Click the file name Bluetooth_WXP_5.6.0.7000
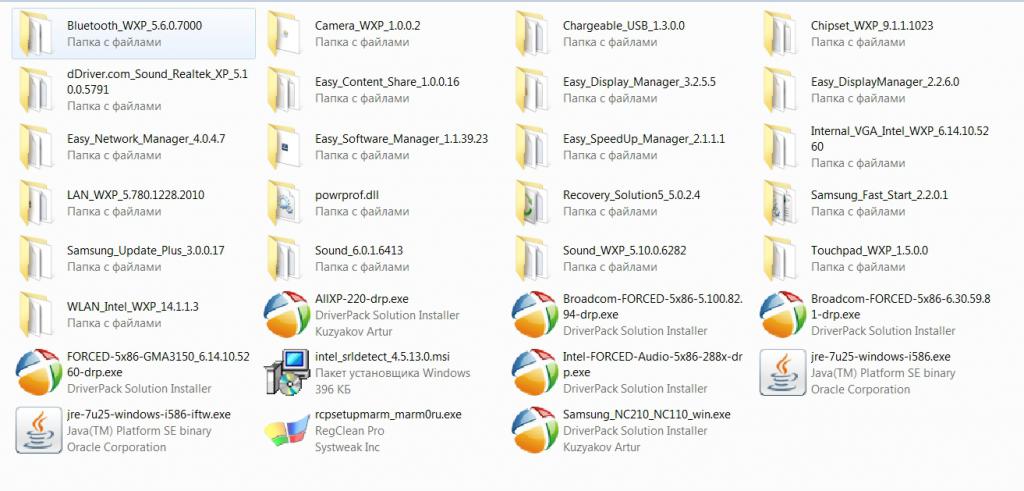Viewport: 1024px width, 491px height. pyautogui.click(x=135, y=26)
